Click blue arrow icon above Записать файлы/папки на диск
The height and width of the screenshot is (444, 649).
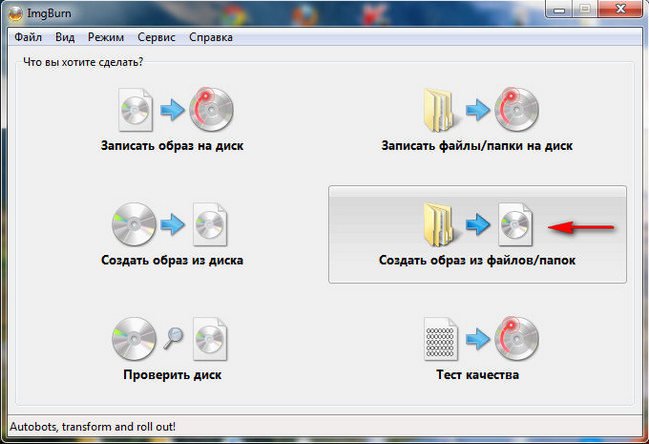478,110
